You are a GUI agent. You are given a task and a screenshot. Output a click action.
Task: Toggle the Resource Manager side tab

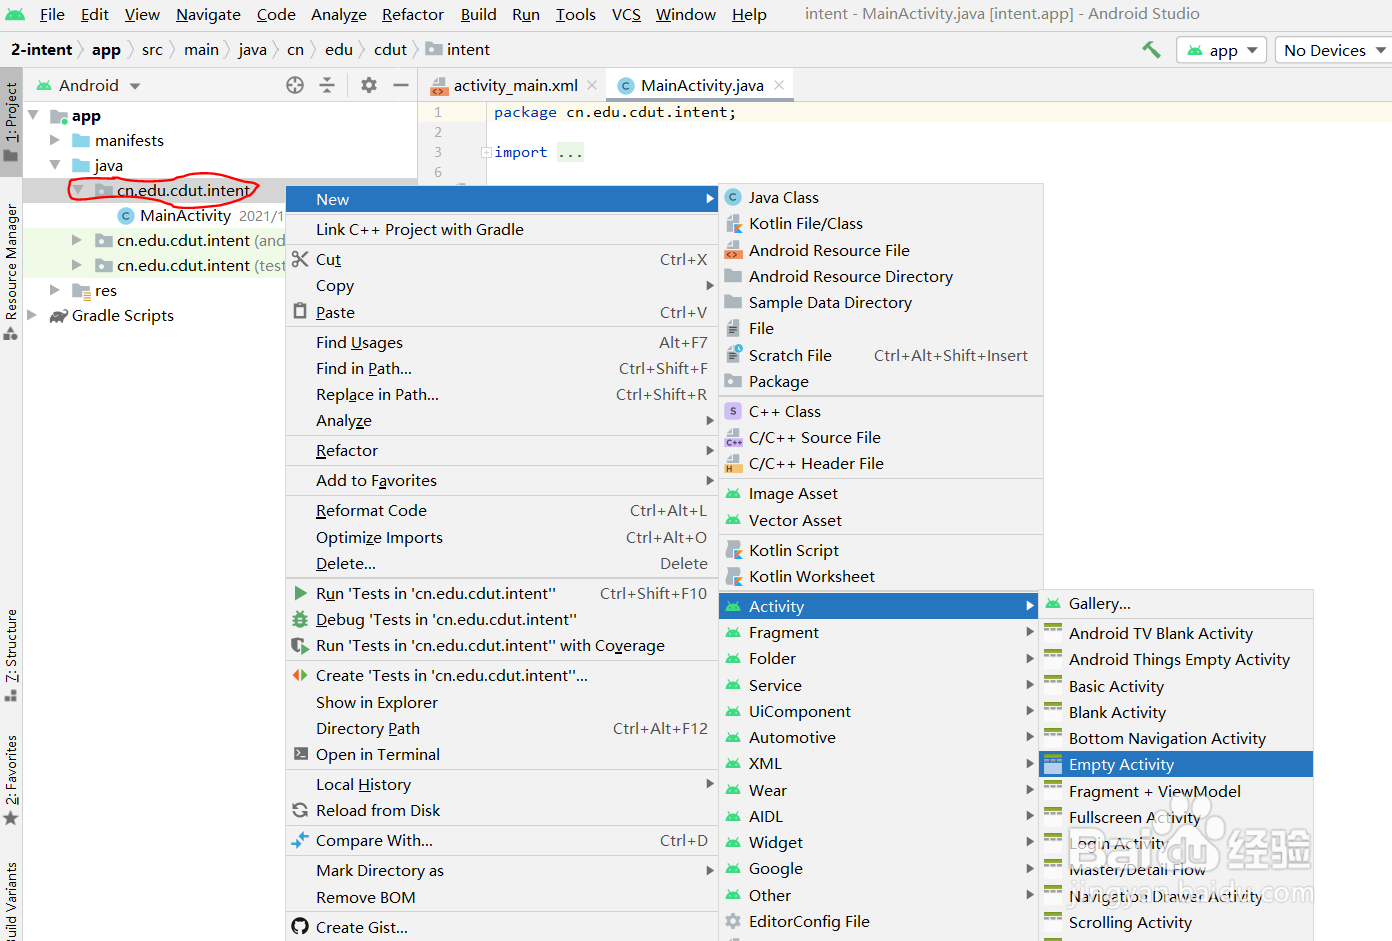point(11,272)
